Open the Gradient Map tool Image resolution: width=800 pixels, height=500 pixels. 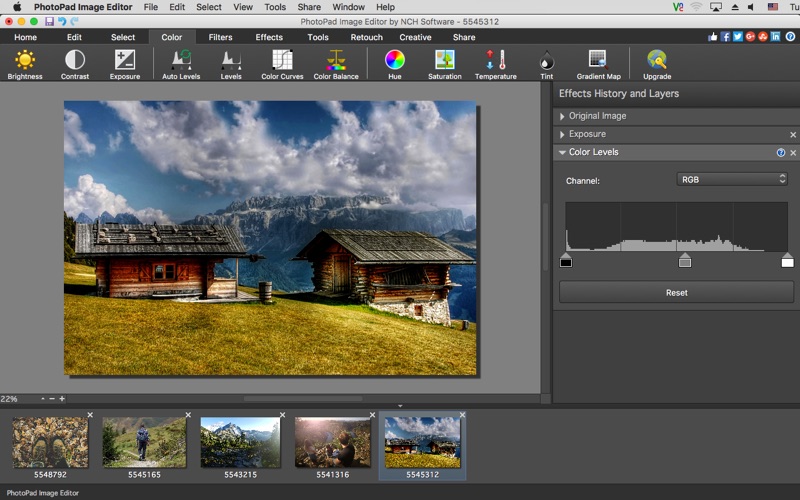598,62
